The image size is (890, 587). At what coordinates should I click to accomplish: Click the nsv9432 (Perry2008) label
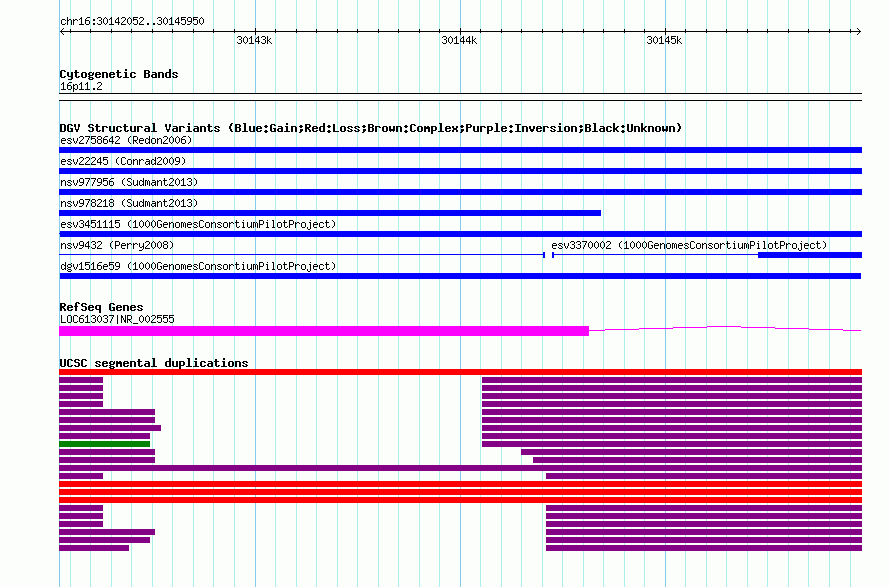tap(117, 245)
